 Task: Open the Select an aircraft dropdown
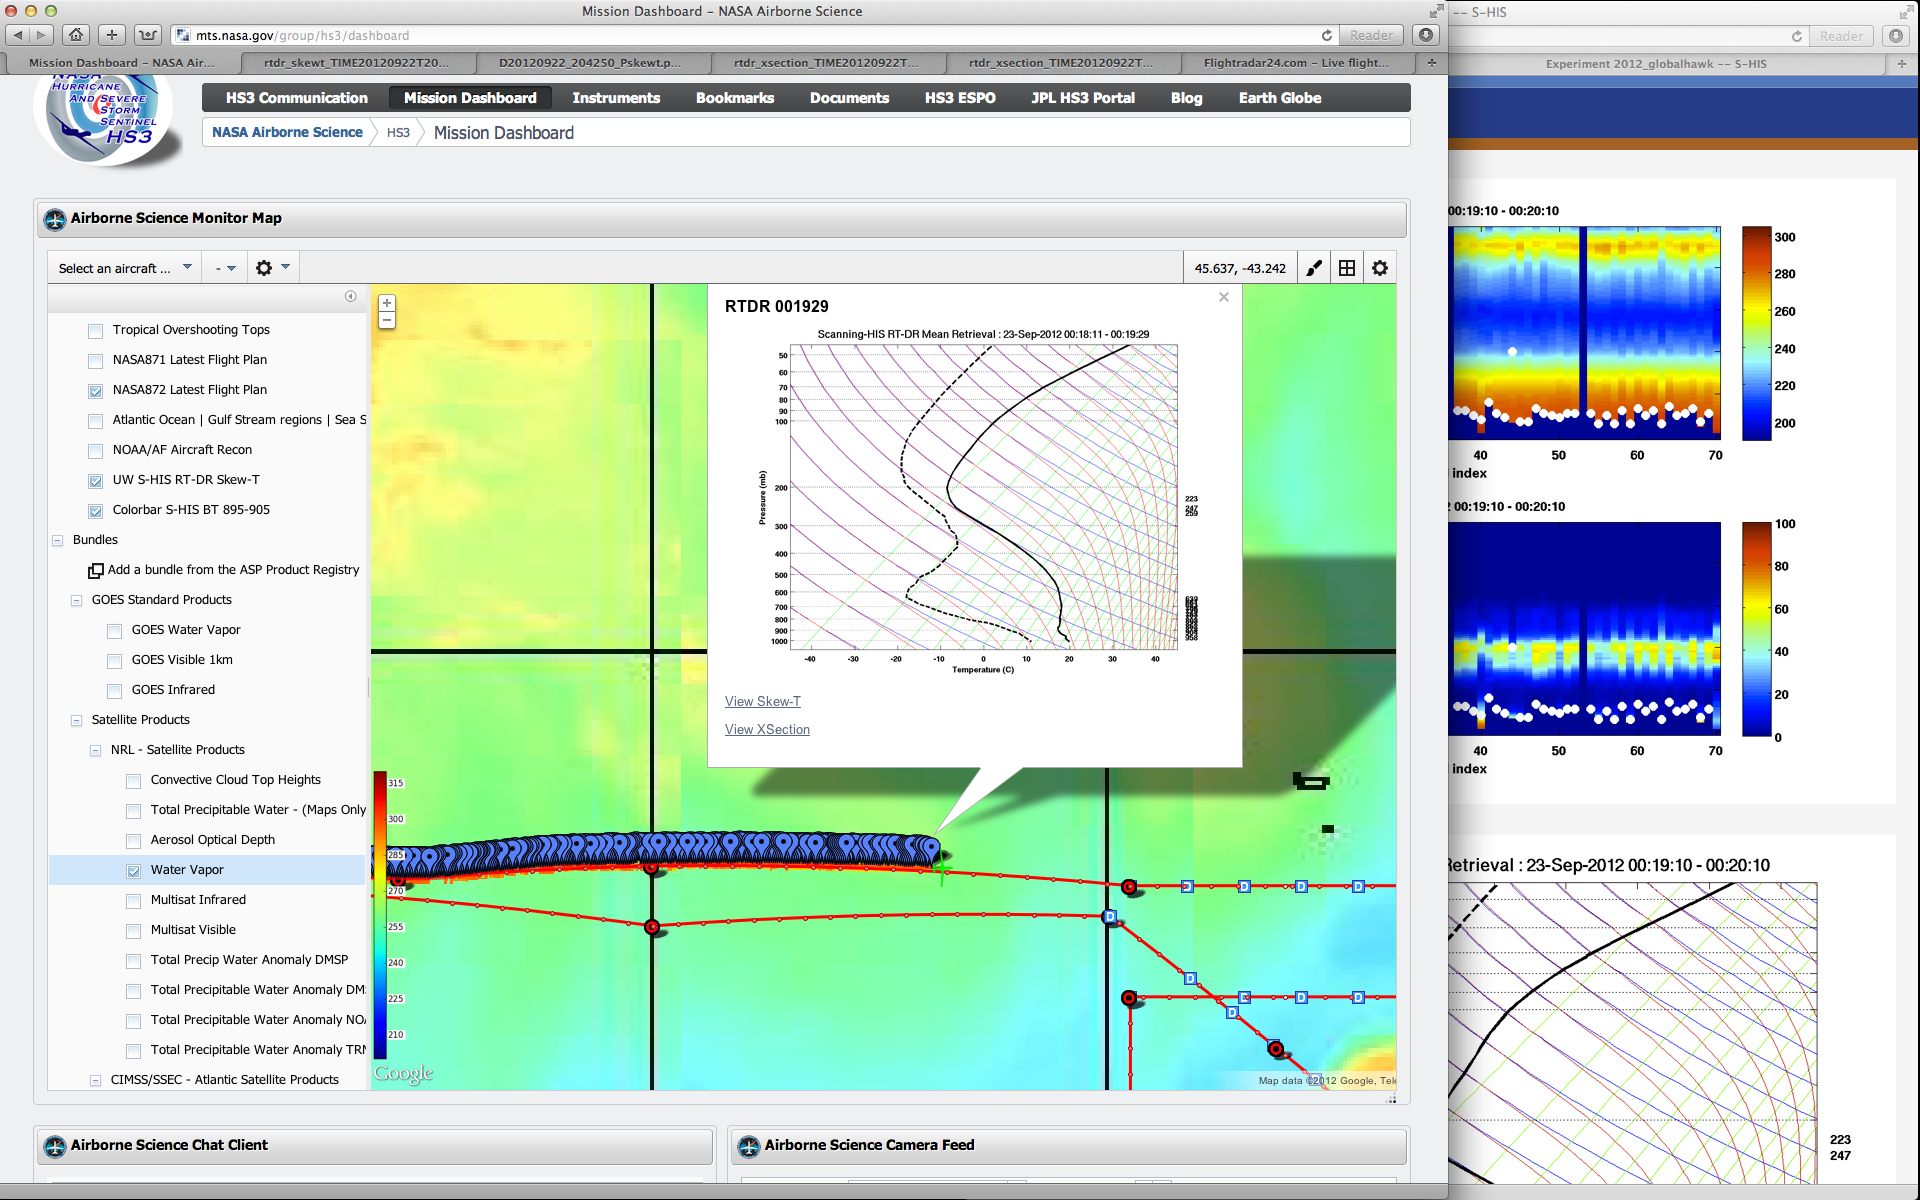point(124,268)
